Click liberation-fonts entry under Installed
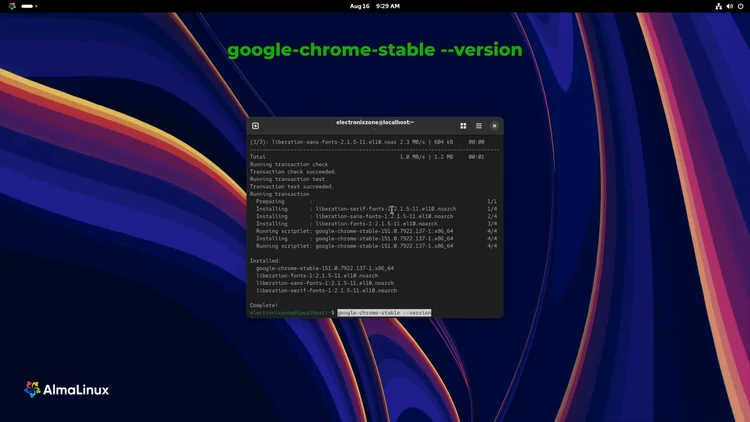 coord(317,276)
